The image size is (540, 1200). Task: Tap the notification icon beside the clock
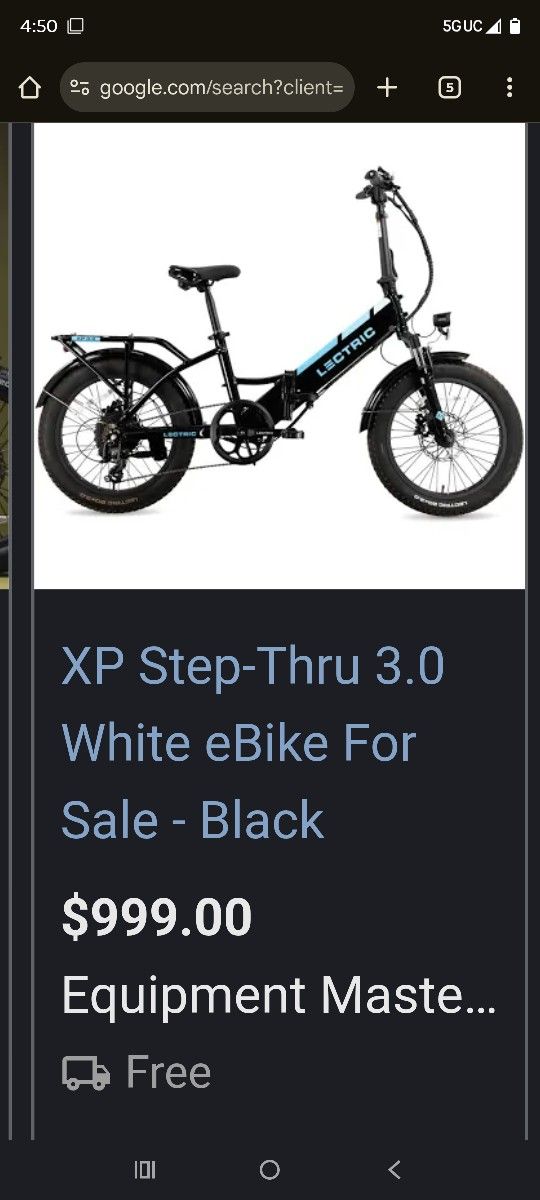click(x=75, y=27)
